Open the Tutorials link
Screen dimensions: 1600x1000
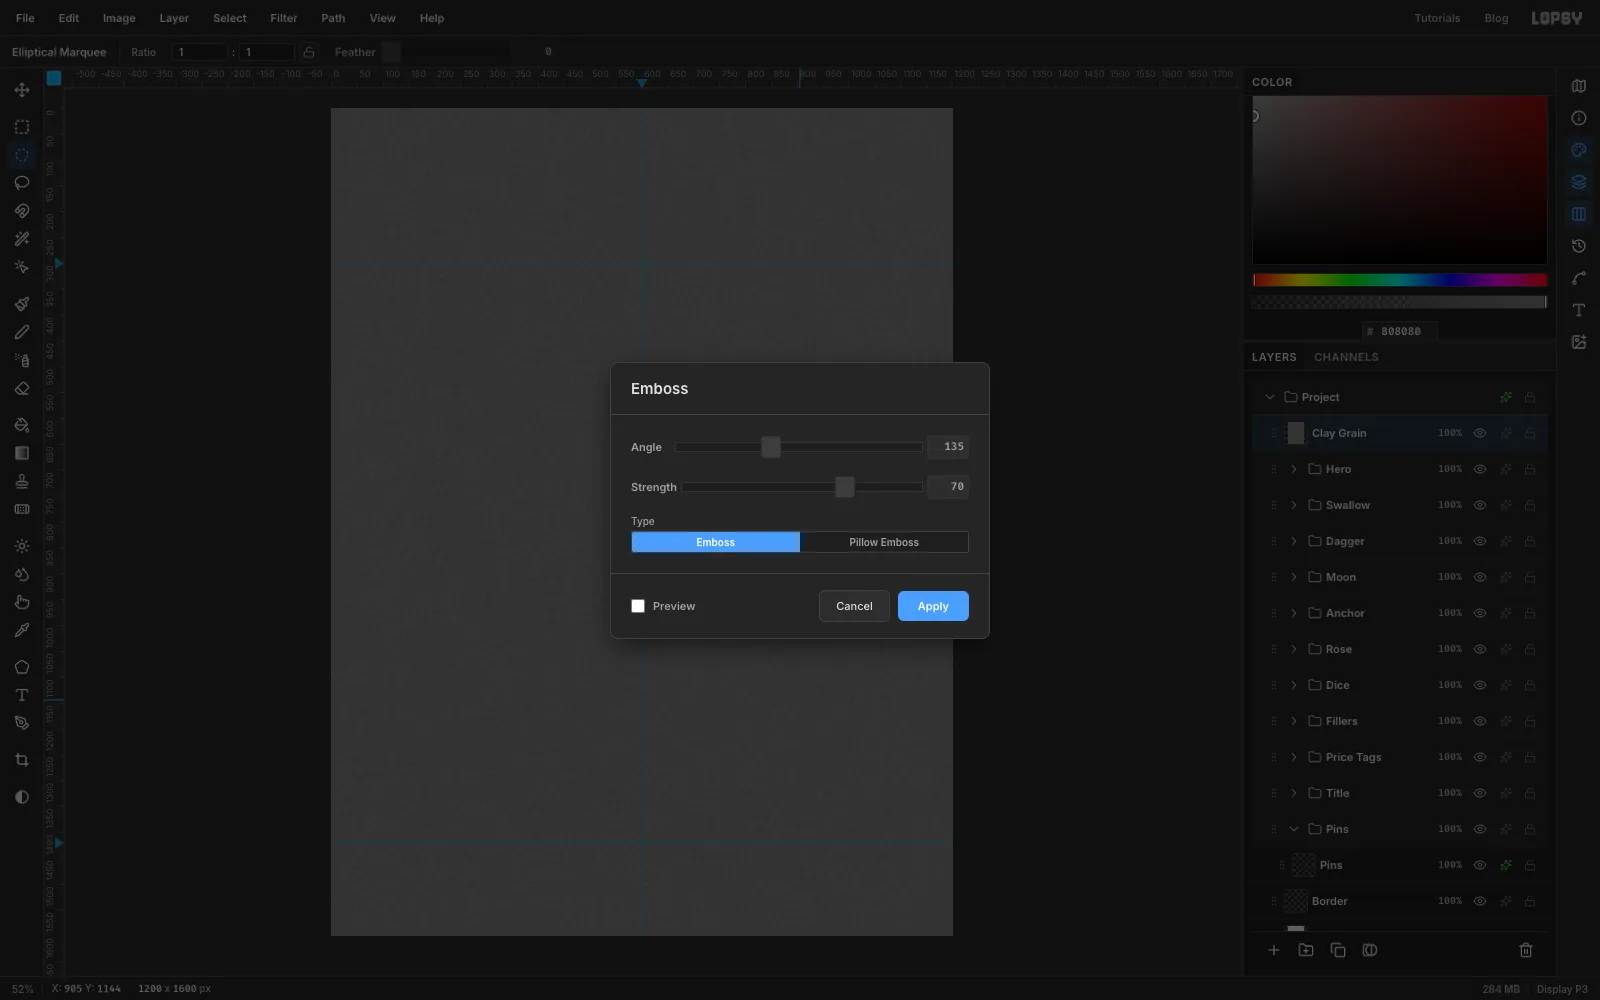coord(1437,18)
